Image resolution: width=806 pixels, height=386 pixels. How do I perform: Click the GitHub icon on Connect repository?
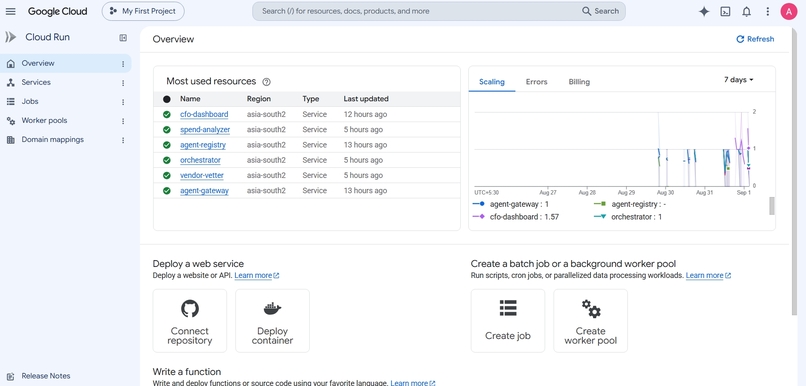(x=190, y=308)
